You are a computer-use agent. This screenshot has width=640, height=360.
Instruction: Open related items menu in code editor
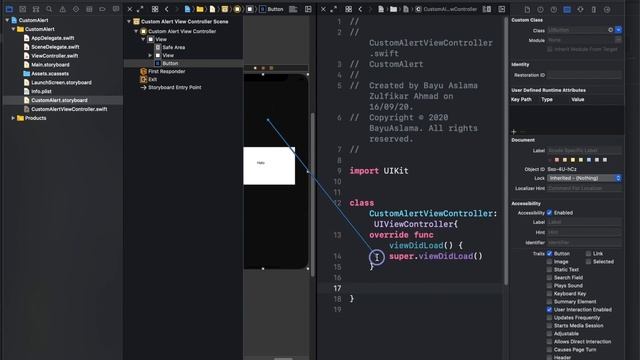point(349,9)
